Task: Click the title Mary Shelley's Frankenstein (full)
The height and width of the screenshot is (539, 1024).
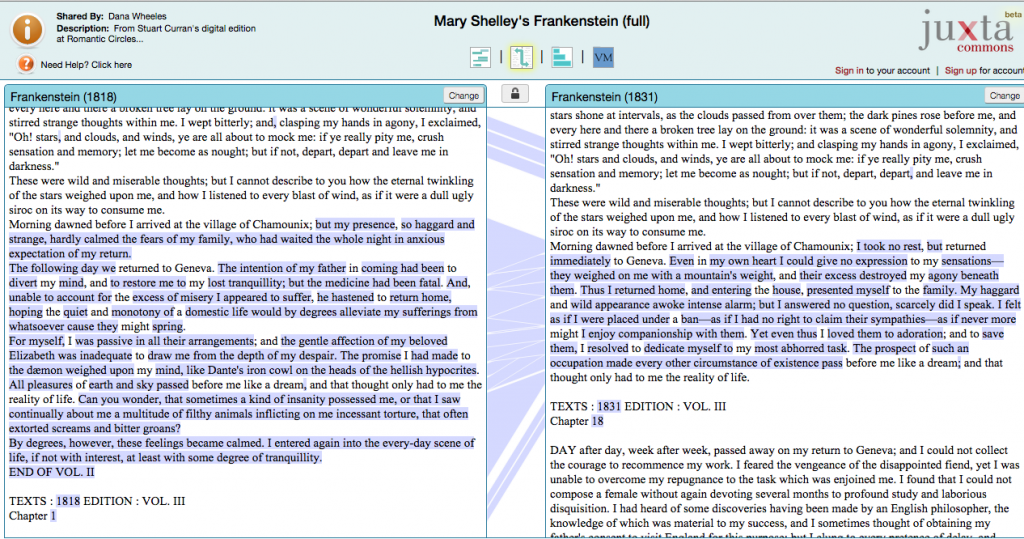Action: pyautogui.click(x=541, y=21)
